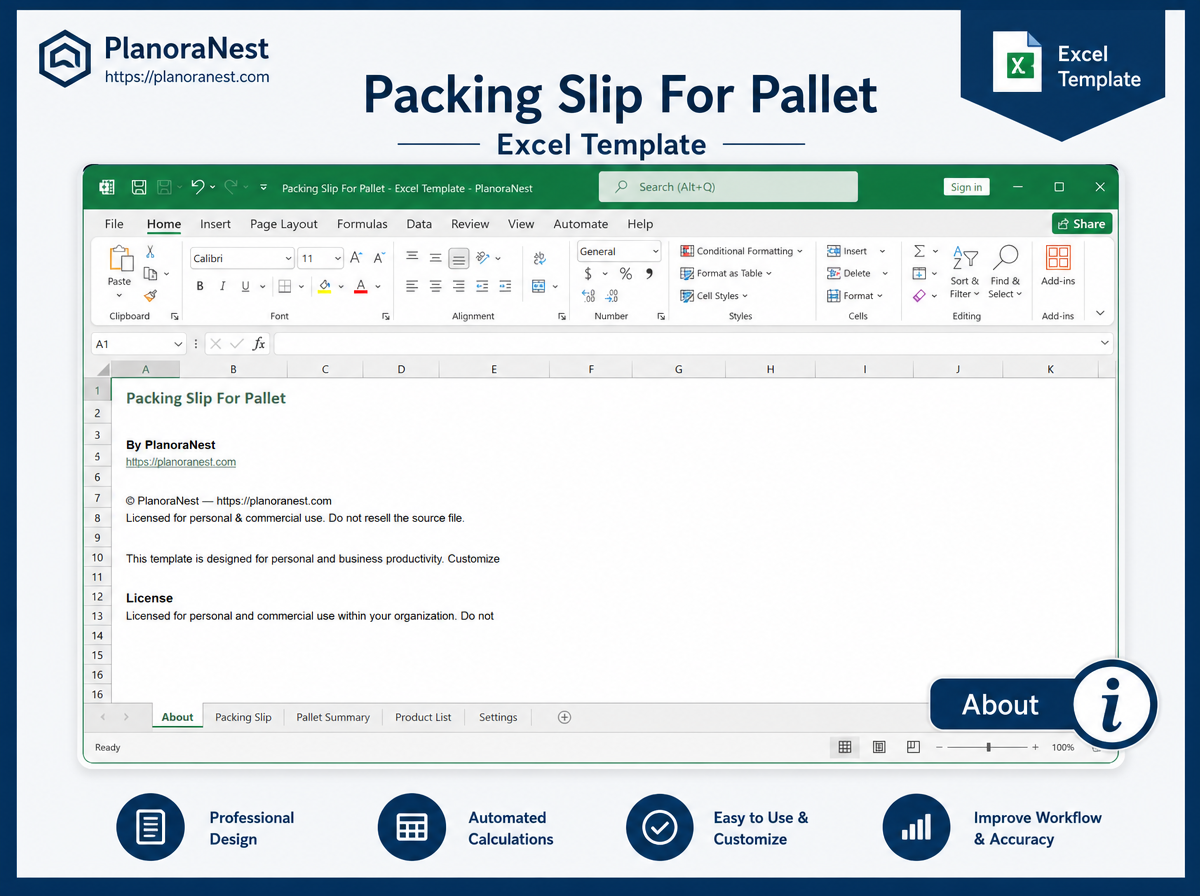Click the Format cells button
This screenshot has width=1200, height=896.
pos(856,296)
